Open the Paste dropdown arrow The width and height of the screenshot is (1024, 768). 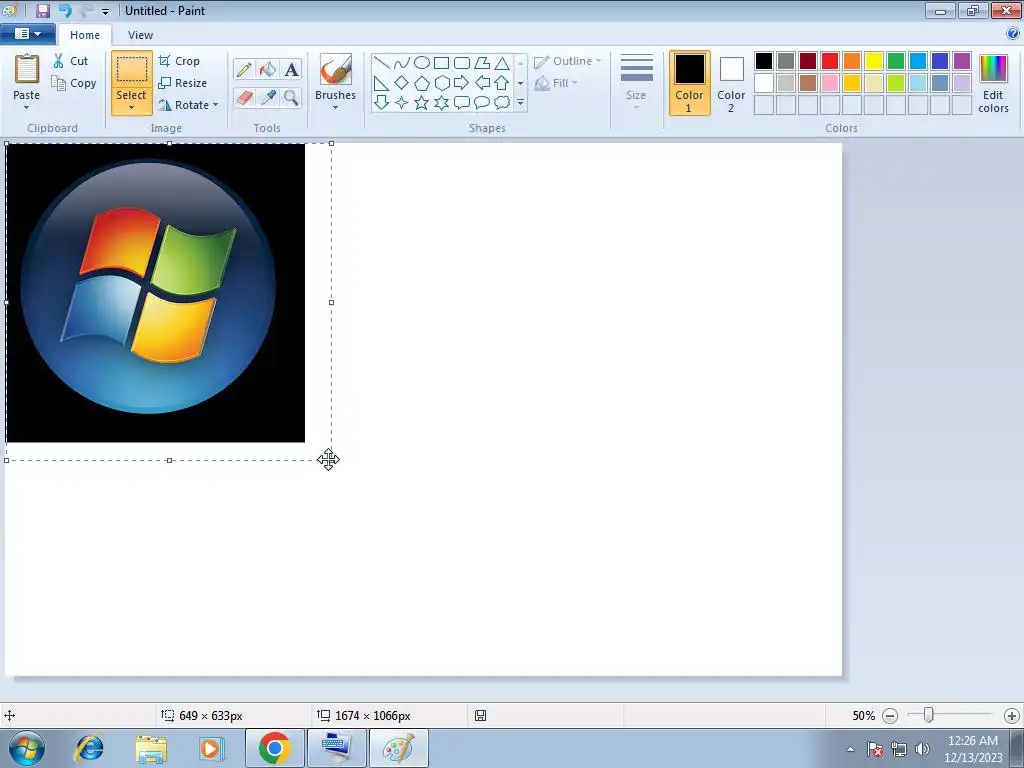click(26, 108)
